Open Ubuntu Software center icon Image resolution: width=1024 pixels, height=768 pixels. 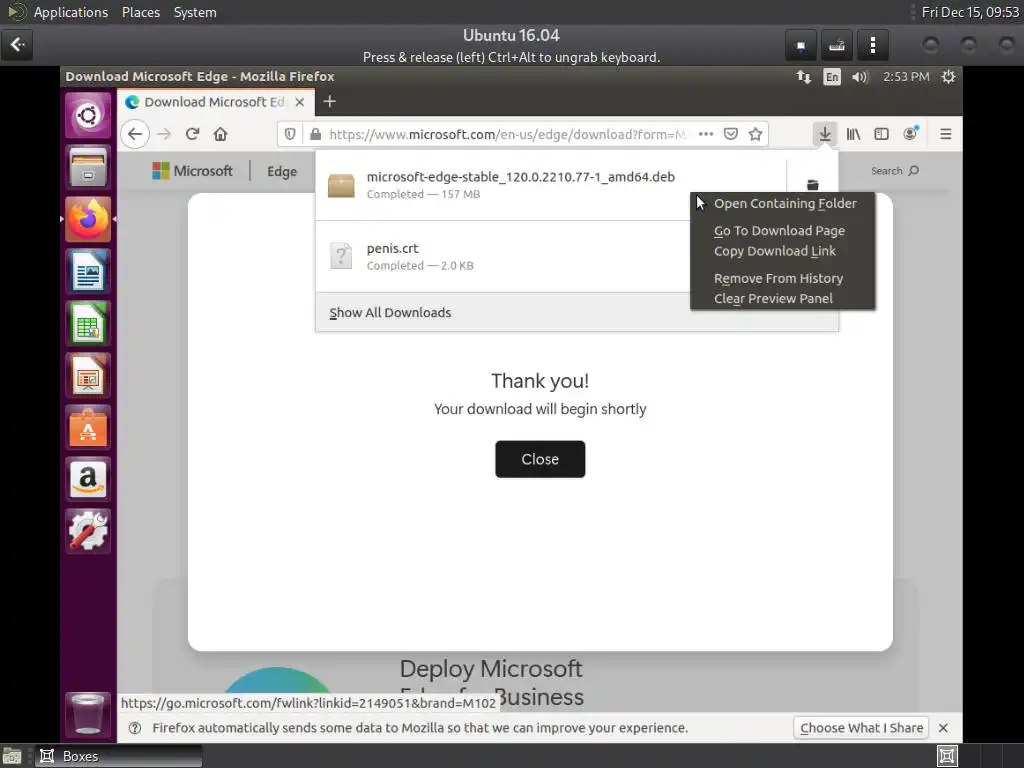click(x=88, y=428)
